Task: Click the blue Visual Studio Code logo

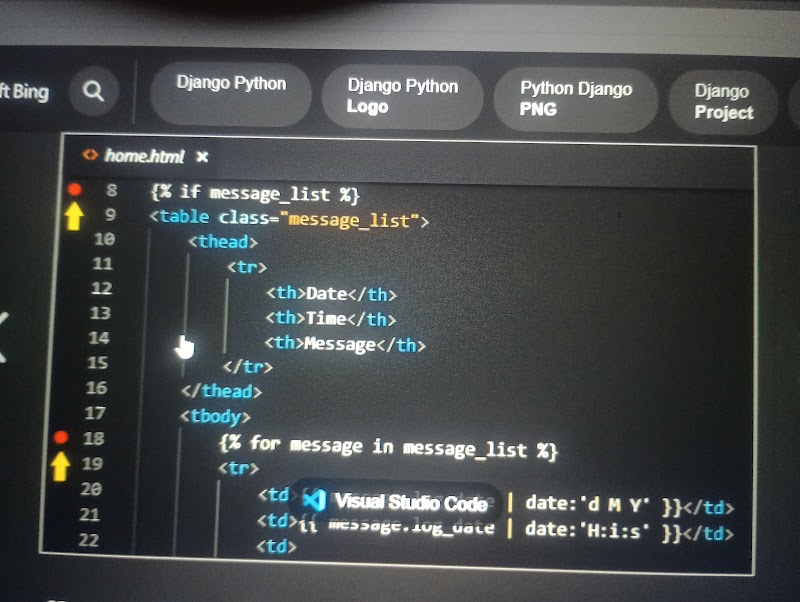Action: pos(315,500)
